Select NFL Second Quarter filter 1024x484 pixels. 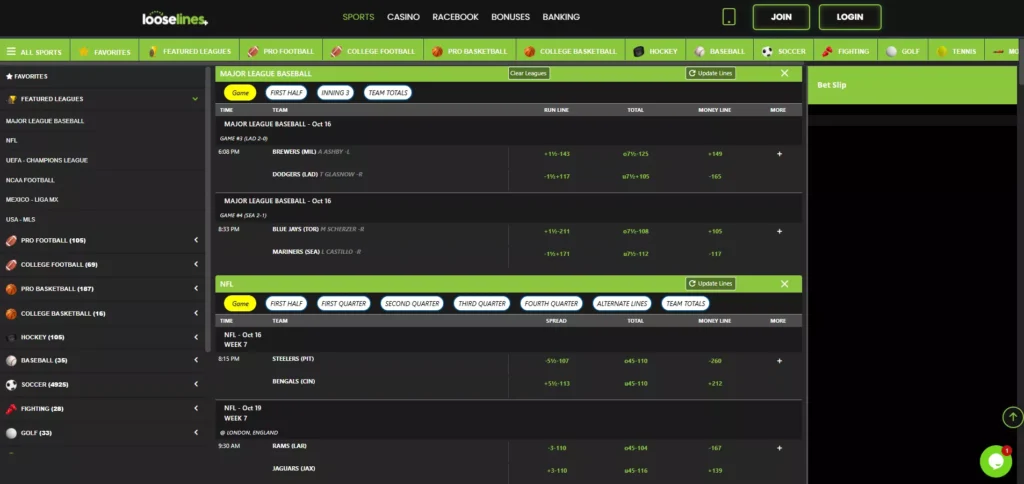[x=412, y=303]
